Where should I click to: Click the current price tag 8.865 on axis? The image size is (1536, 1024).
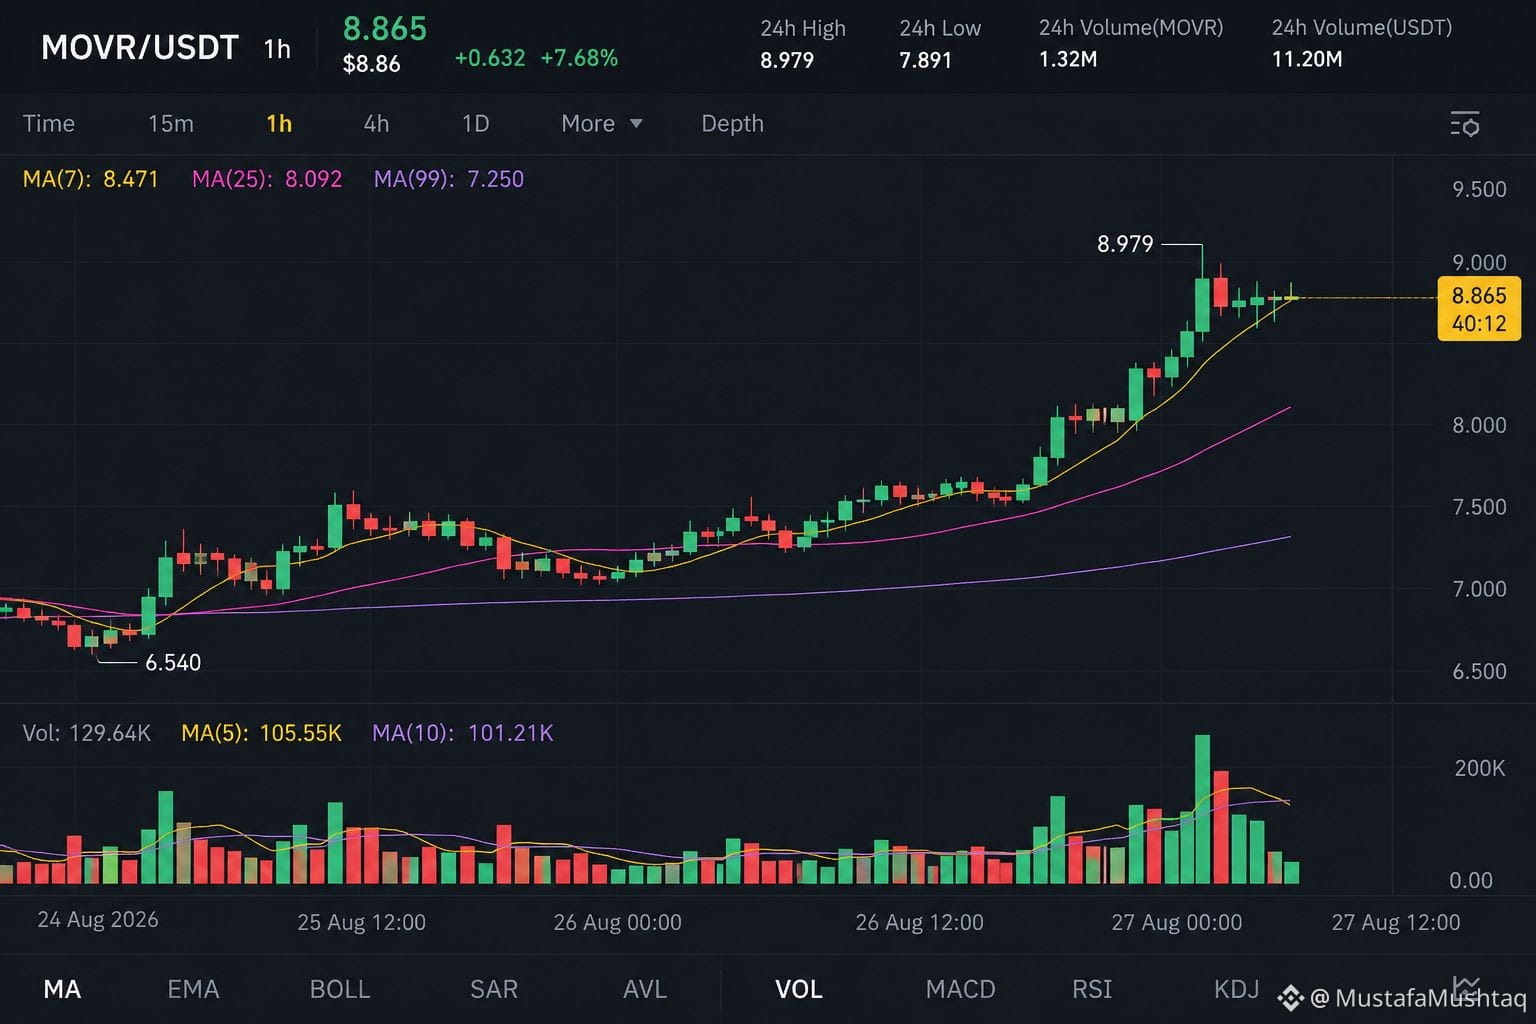click(1479, 309)
